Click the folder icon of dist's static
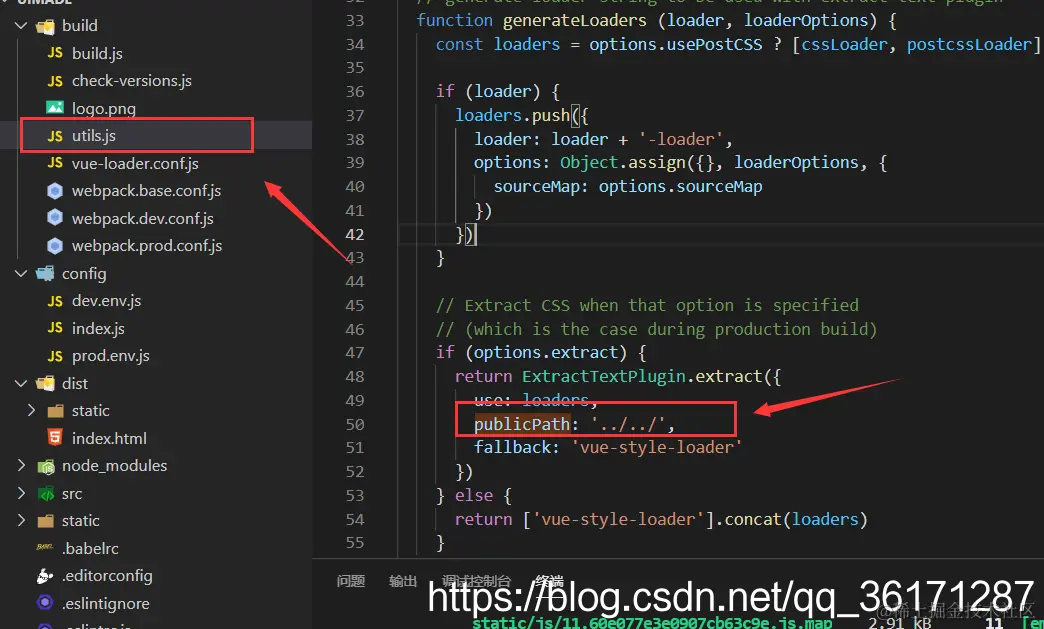This screenshot has width=1044, height=629. [55, 411]
